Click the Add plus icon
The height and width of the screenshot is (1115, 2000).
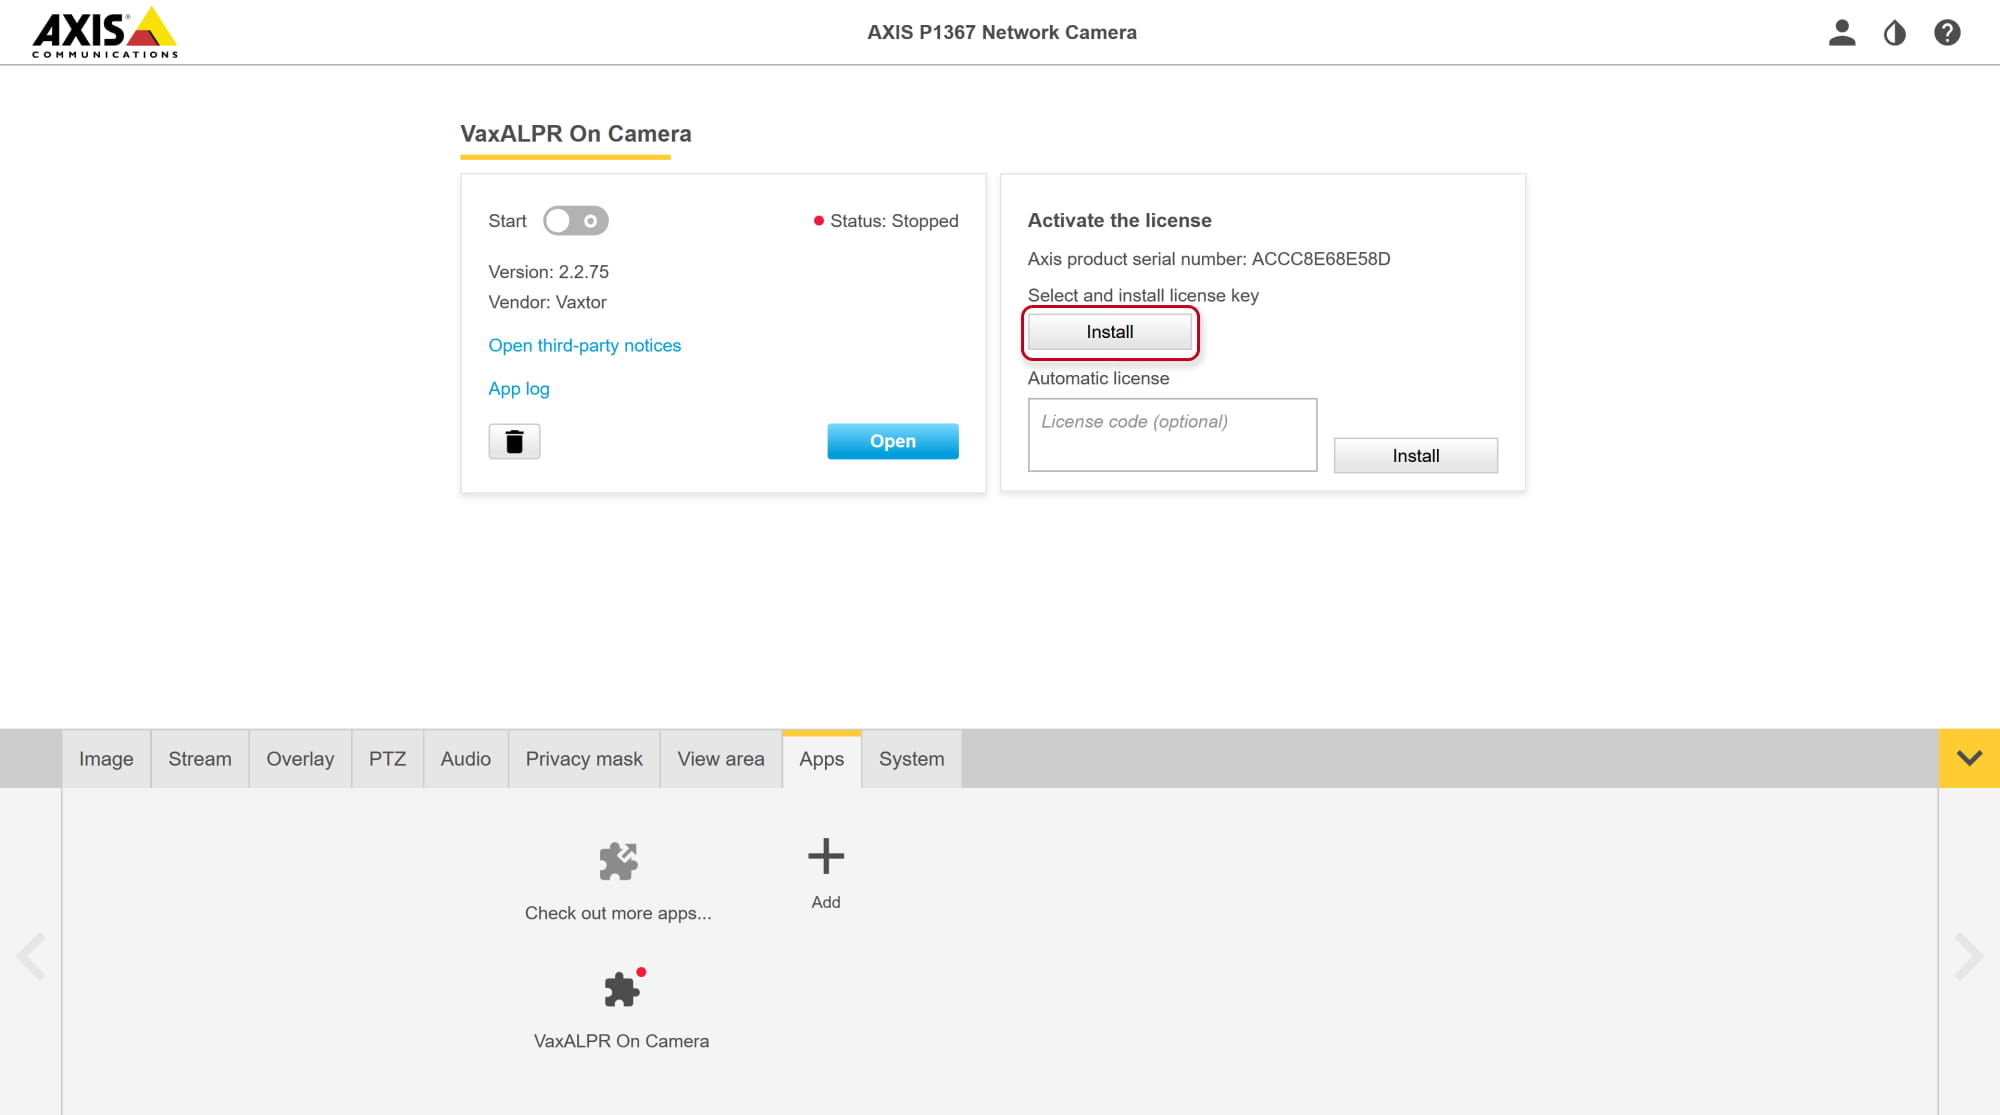(826, 856)
